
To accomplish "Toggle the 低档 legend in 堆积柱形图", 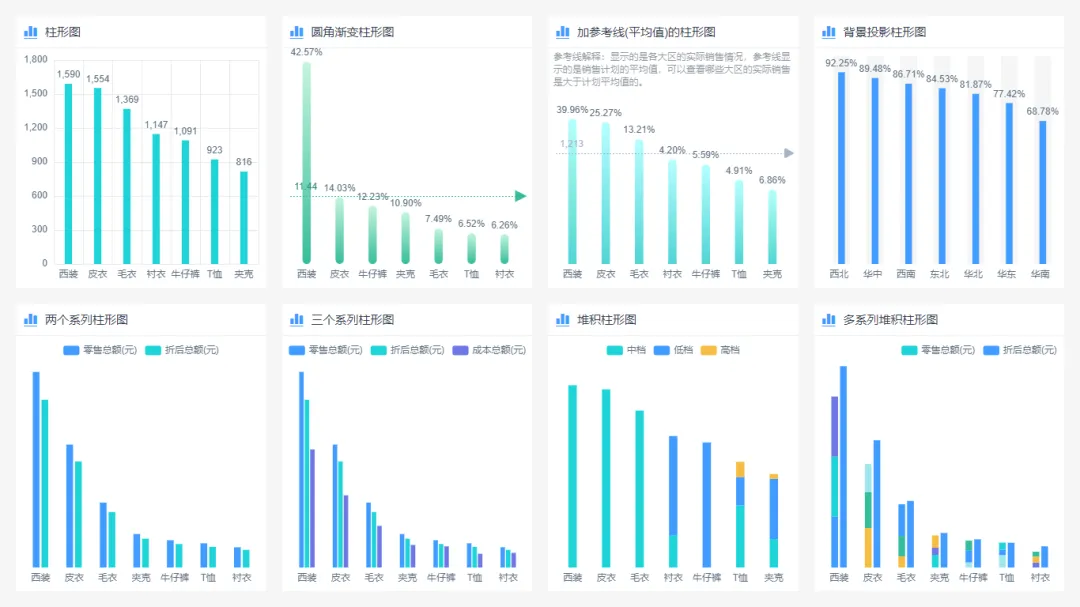I will click(673, 350).
